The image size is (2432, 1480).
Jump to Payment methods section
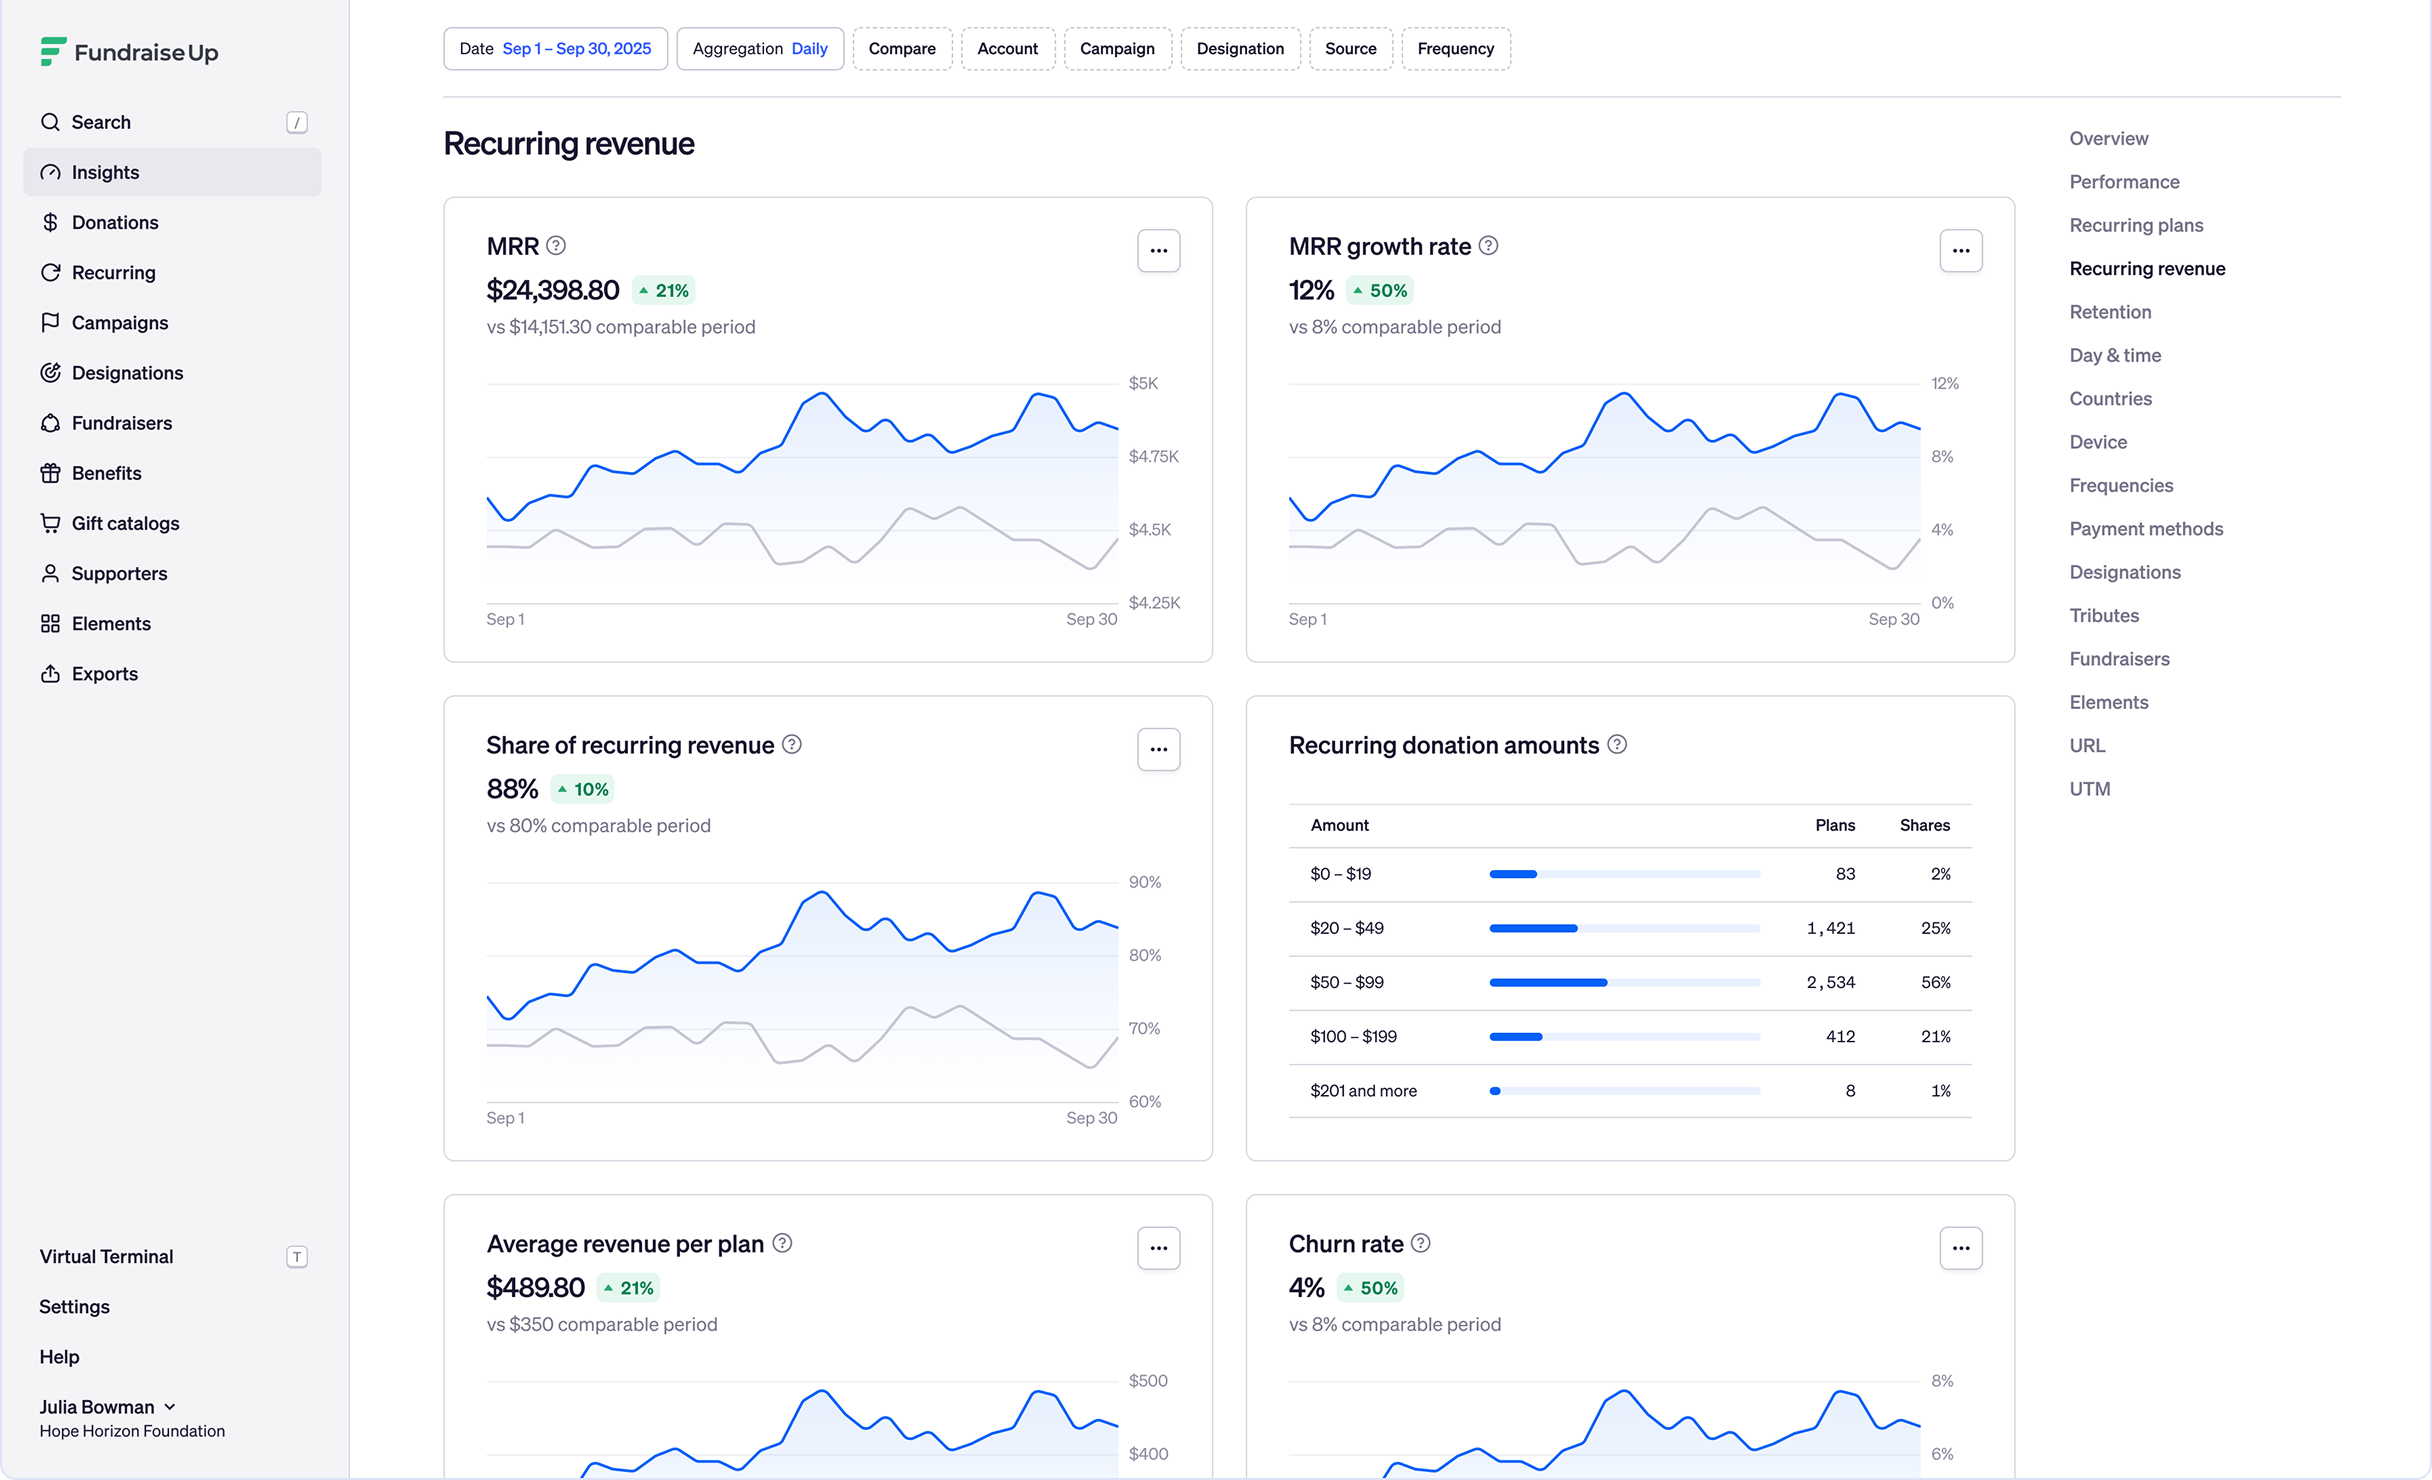[2146, 529]
